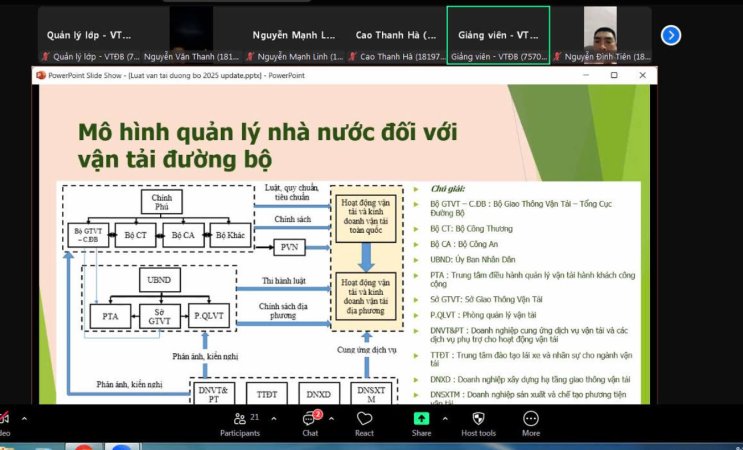Open the Participants panel

(240, 424)
